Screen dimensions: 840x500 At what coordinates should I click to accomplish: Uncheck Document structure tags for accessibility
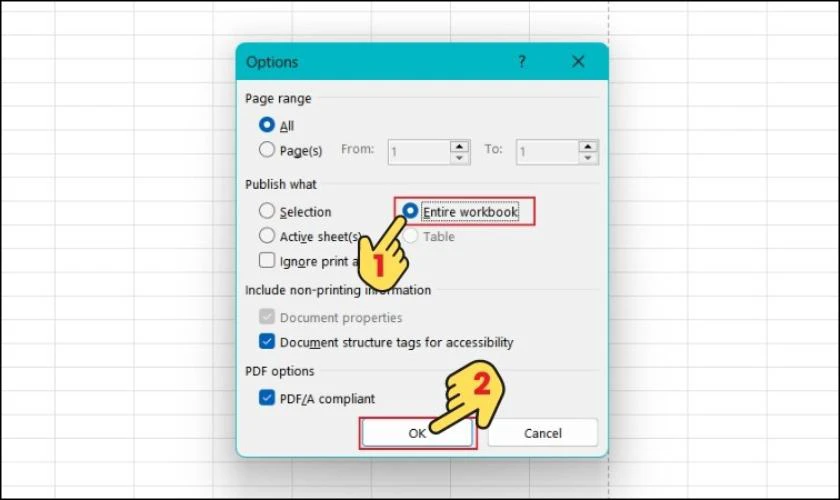266,341
